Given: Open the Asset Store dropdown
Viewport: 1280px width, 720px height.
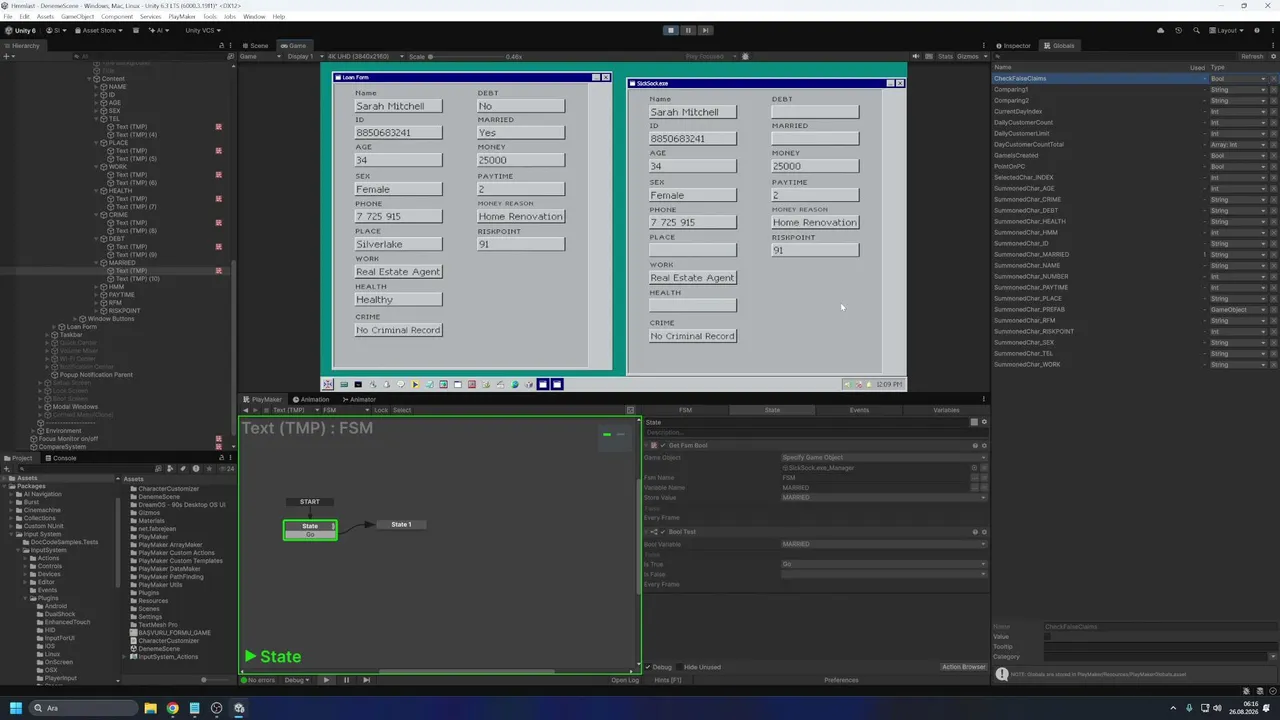Looking at the screenshot, I should pos(99,30).
